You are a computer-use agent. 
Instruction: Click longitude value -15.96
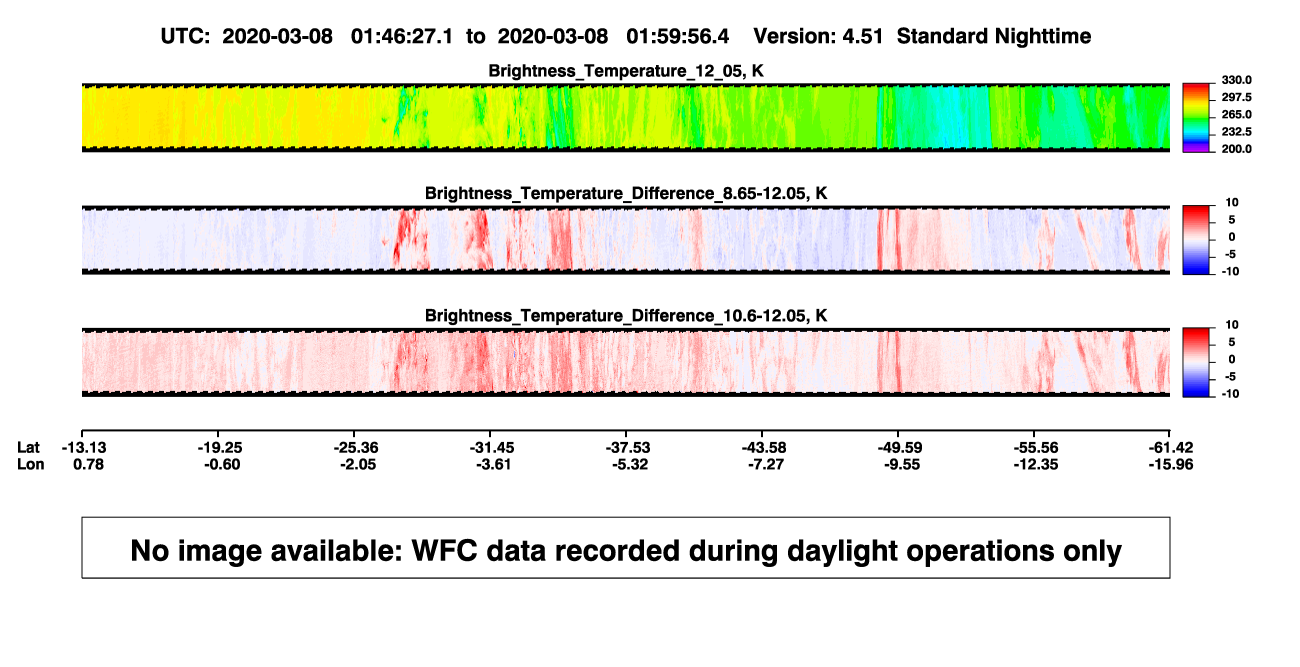click(x=1171, y=464)
